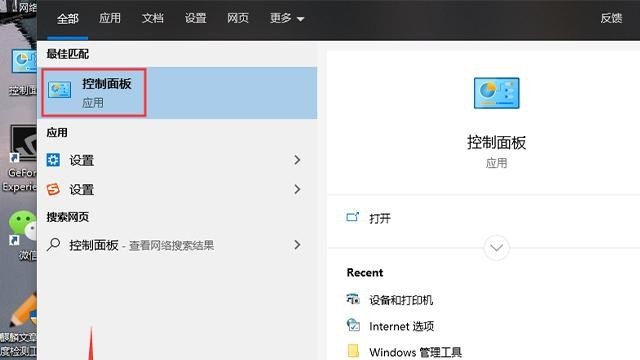Click the preview pane 控制面板 title

point(496,142)
